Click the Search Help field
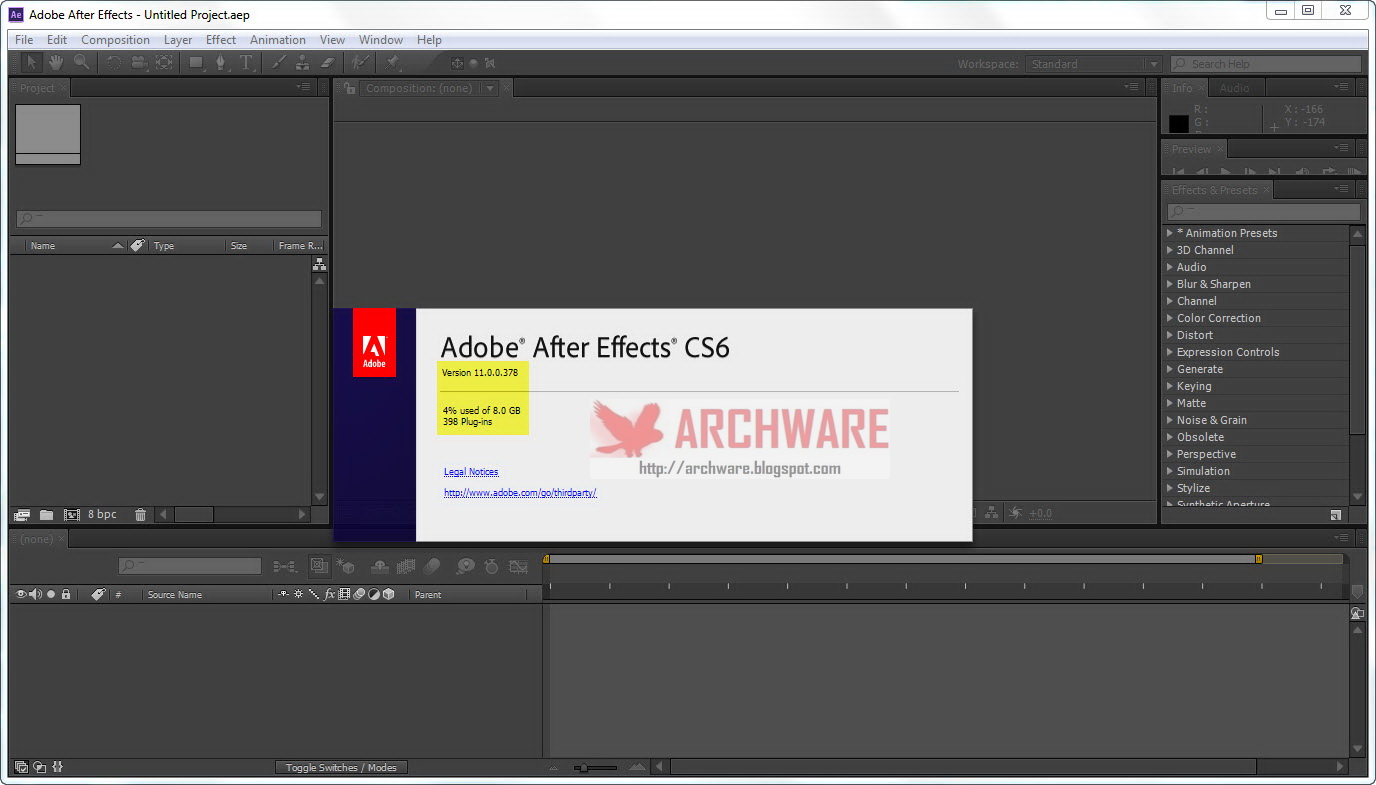Screen dimensions: 1376x785 pos(1266,64)
